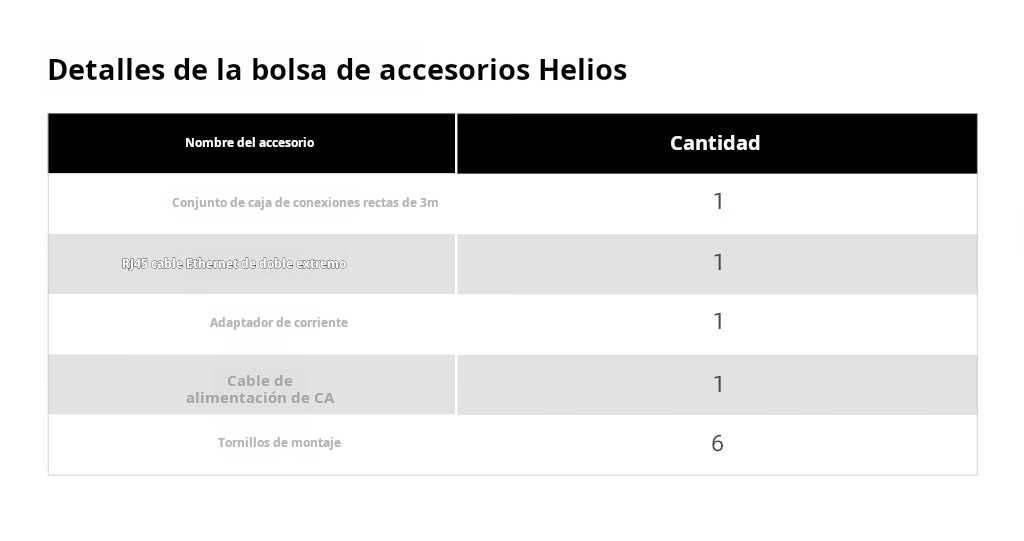This screenshot has height=541, width=1024.
Task: Click the quantity for the caja de conexiones row
Action: [x=718, y=202]
